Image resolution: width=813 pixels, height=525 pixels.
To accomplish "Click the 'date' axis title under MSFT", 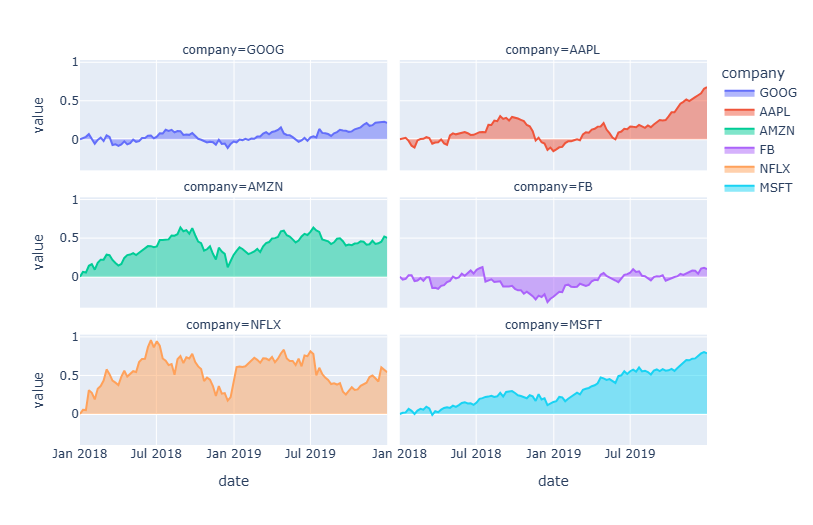I will (553, 481).
